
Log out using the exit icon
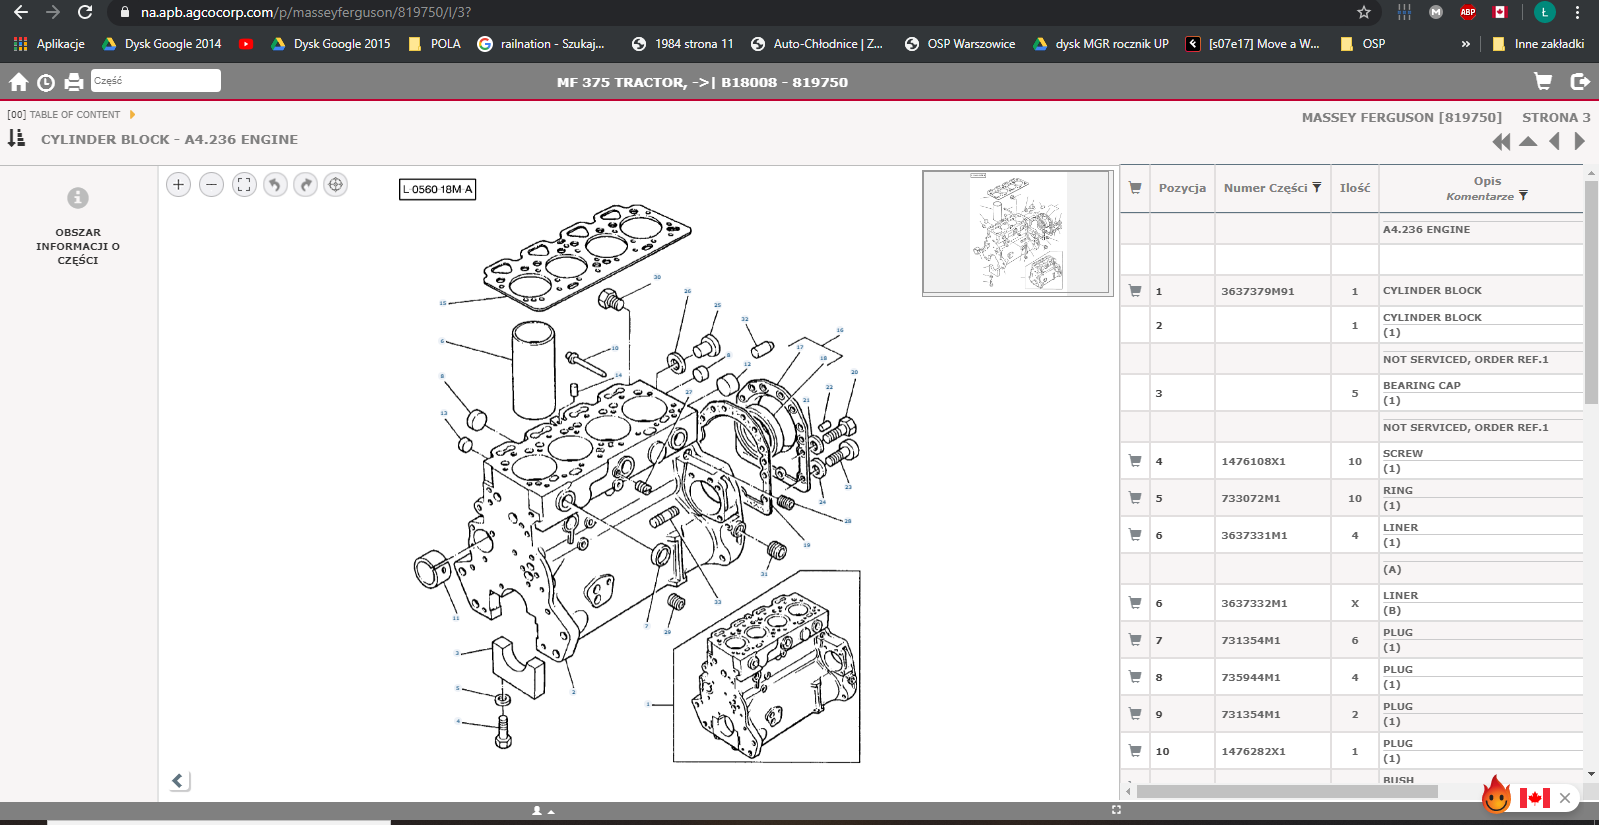pyautogui.click(x=1580, y=82)
